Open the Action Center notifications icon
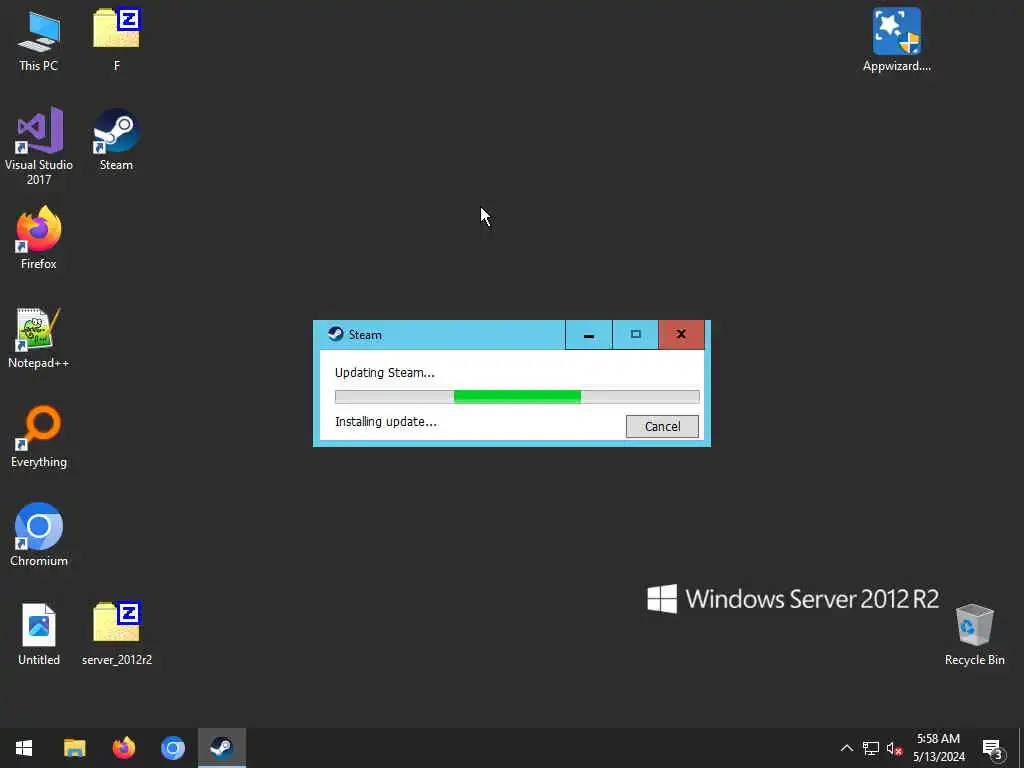 (993, 748)
